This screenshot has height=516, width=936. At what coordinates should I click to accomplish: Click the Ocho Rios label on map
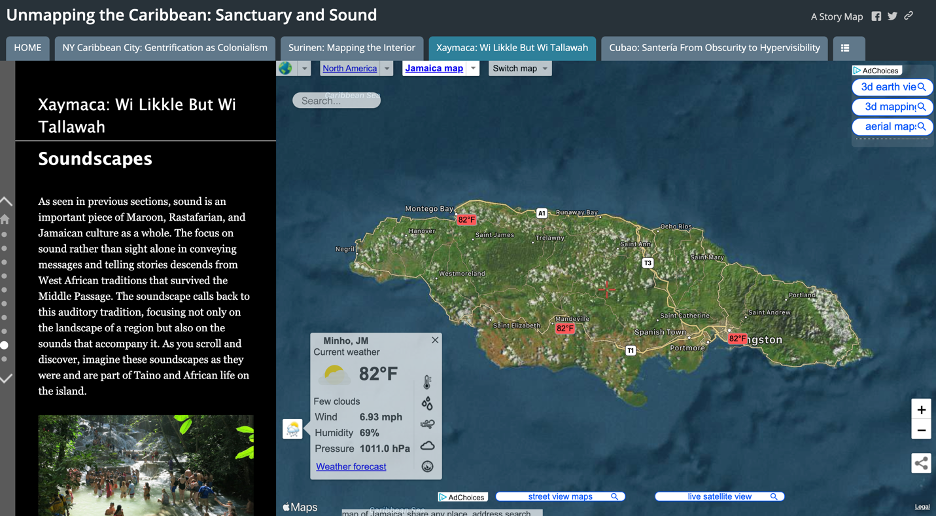point(676,226)
